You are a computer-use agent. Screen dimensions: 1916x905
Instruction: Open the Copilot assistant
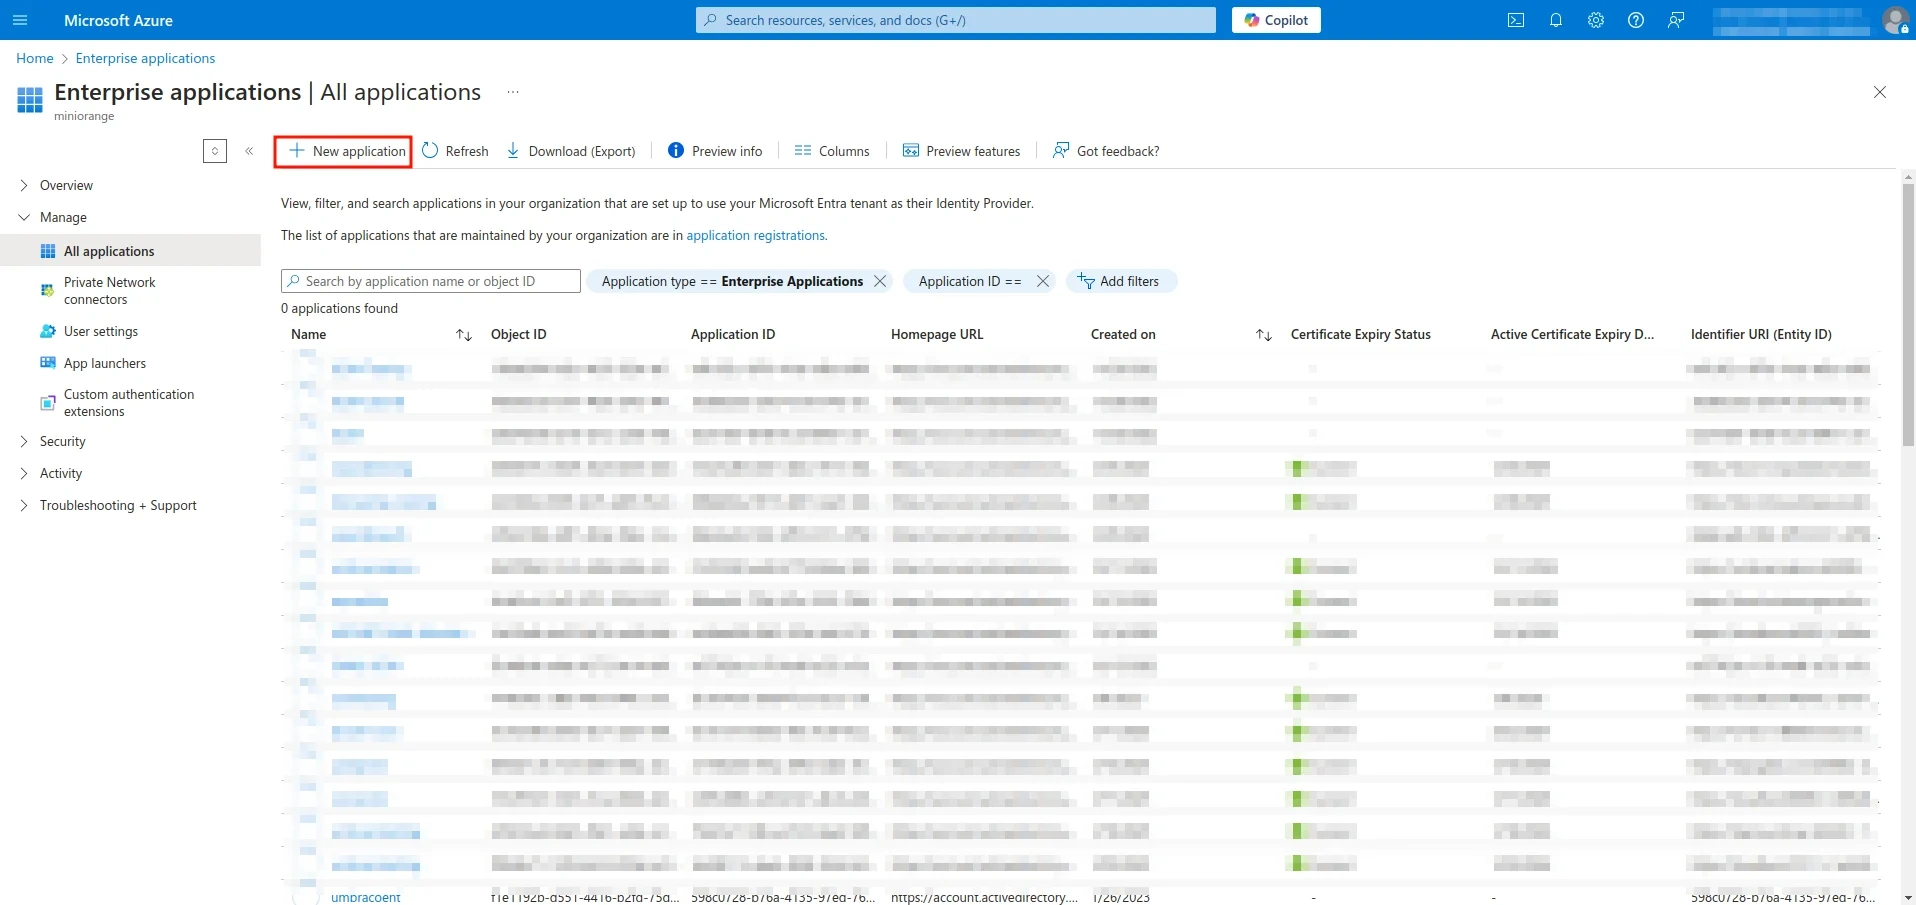[1275, 20]
